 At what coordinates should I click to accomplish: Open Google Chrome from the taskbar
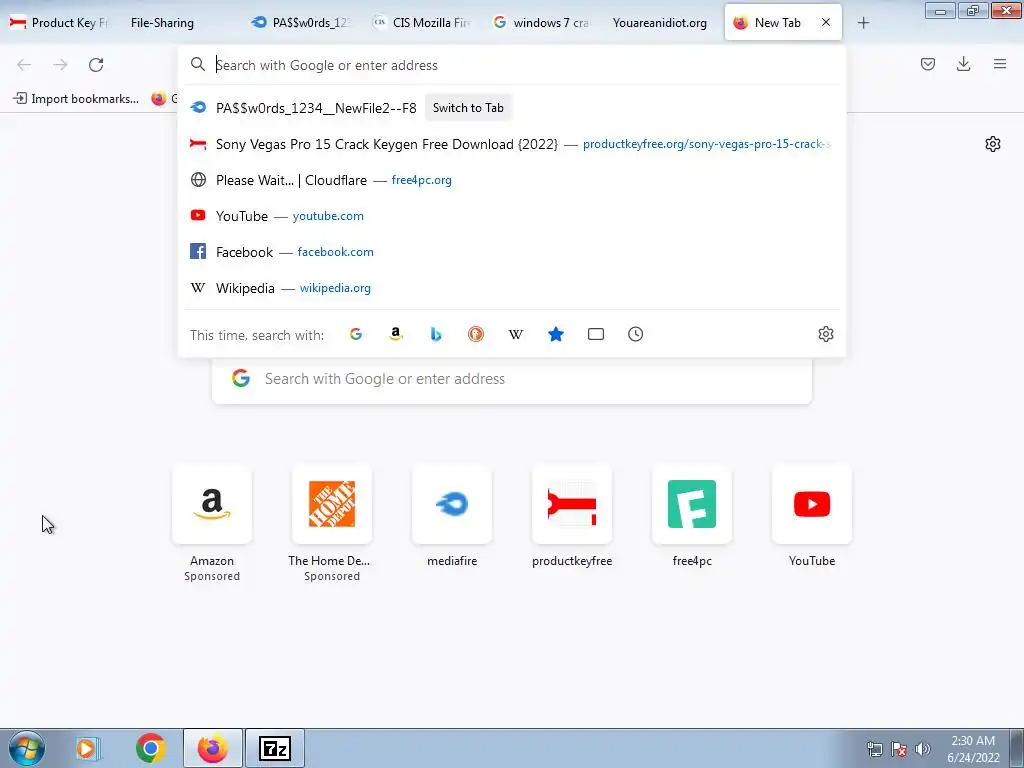(x=150, y=748)
